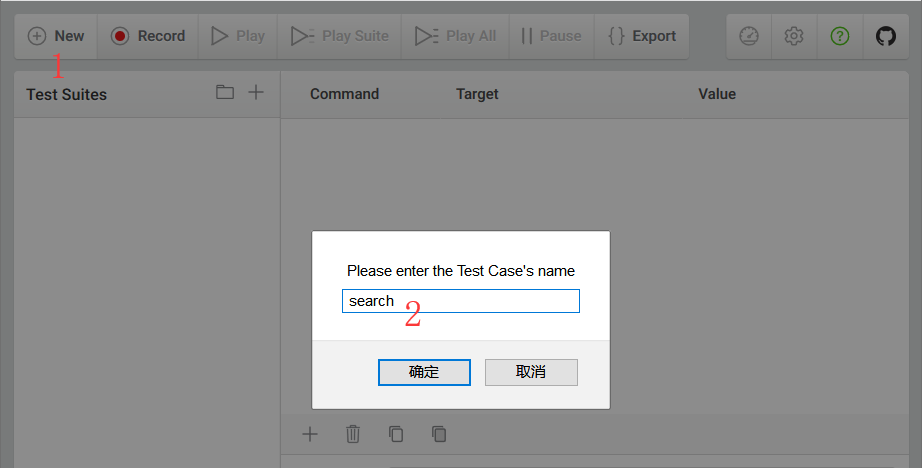The height and width of the screenshot is (468, 923).
Task: Start recording with the Record button
Action: point(148,36)
